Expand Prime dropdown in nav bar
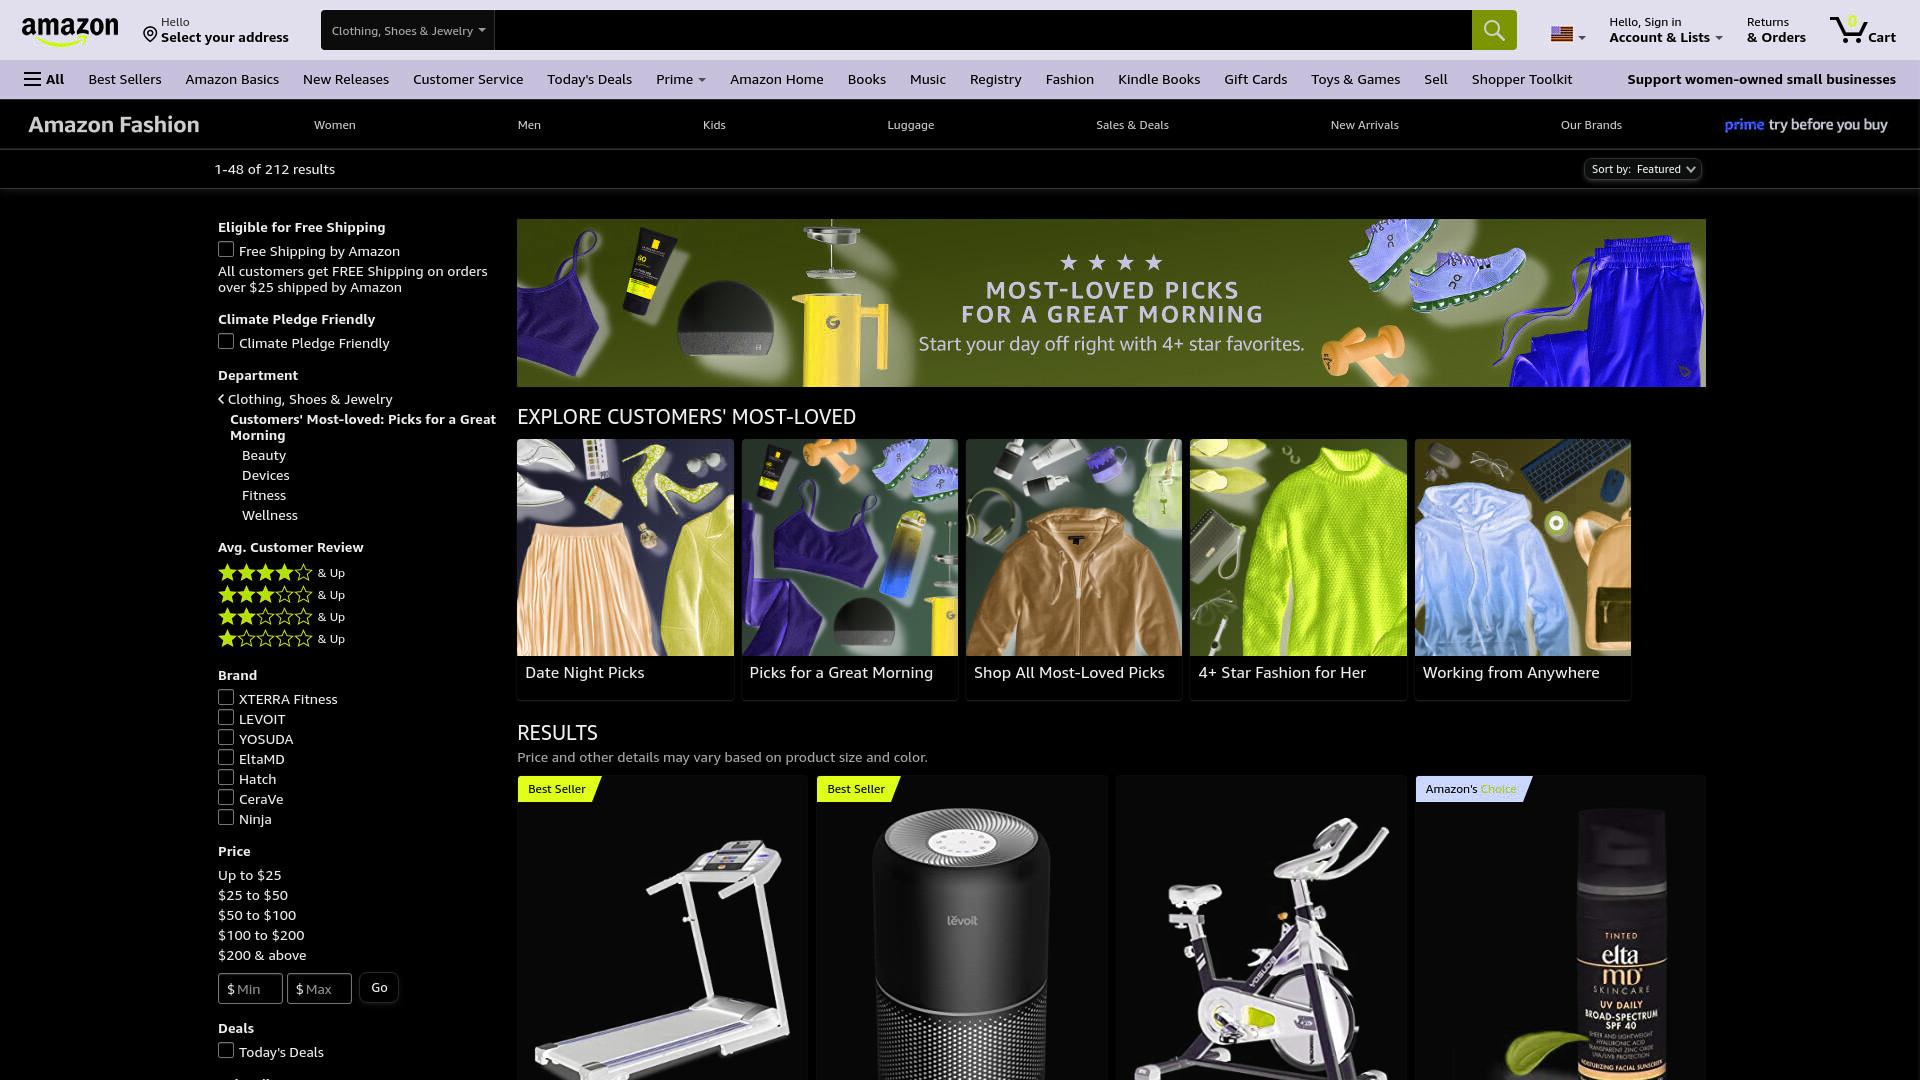1920x1080 pixels. click(x=680, y=79)
